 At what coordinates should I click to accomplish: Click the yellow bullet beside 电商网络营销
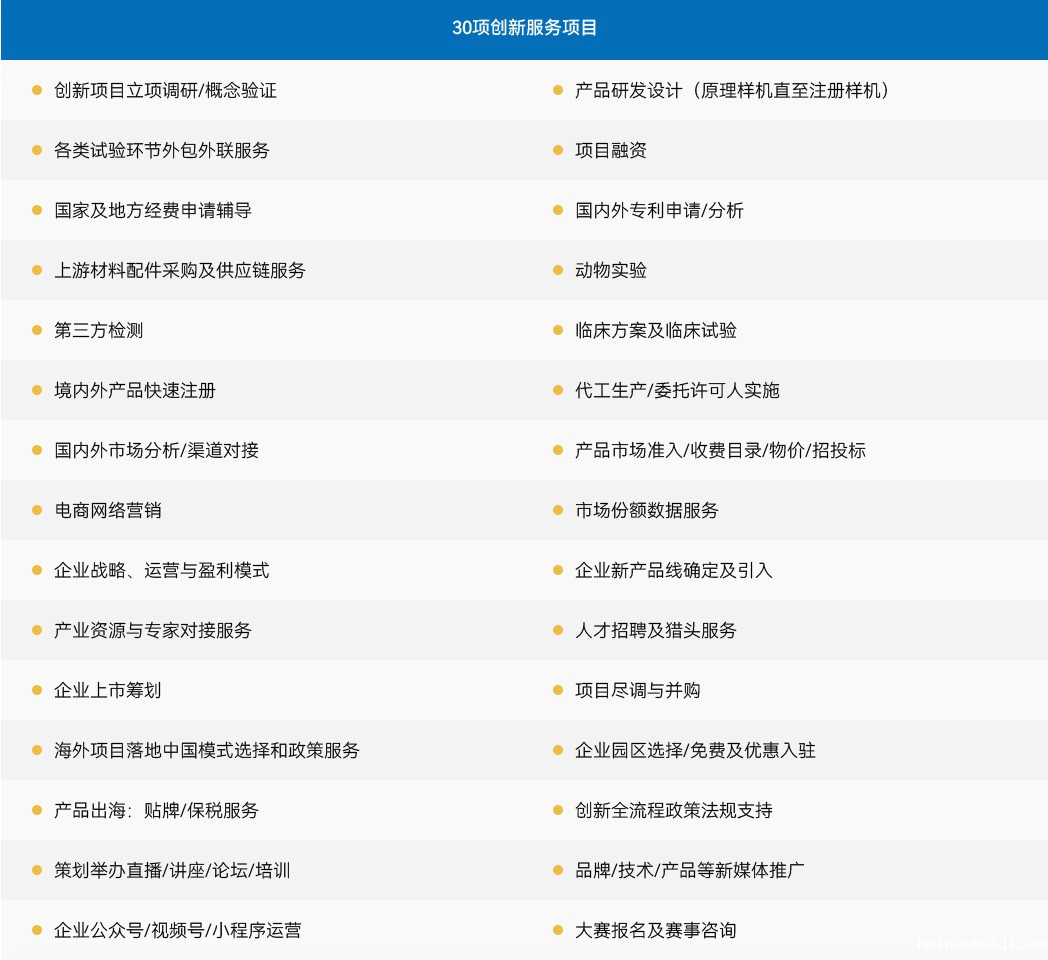tap(37, 510)
